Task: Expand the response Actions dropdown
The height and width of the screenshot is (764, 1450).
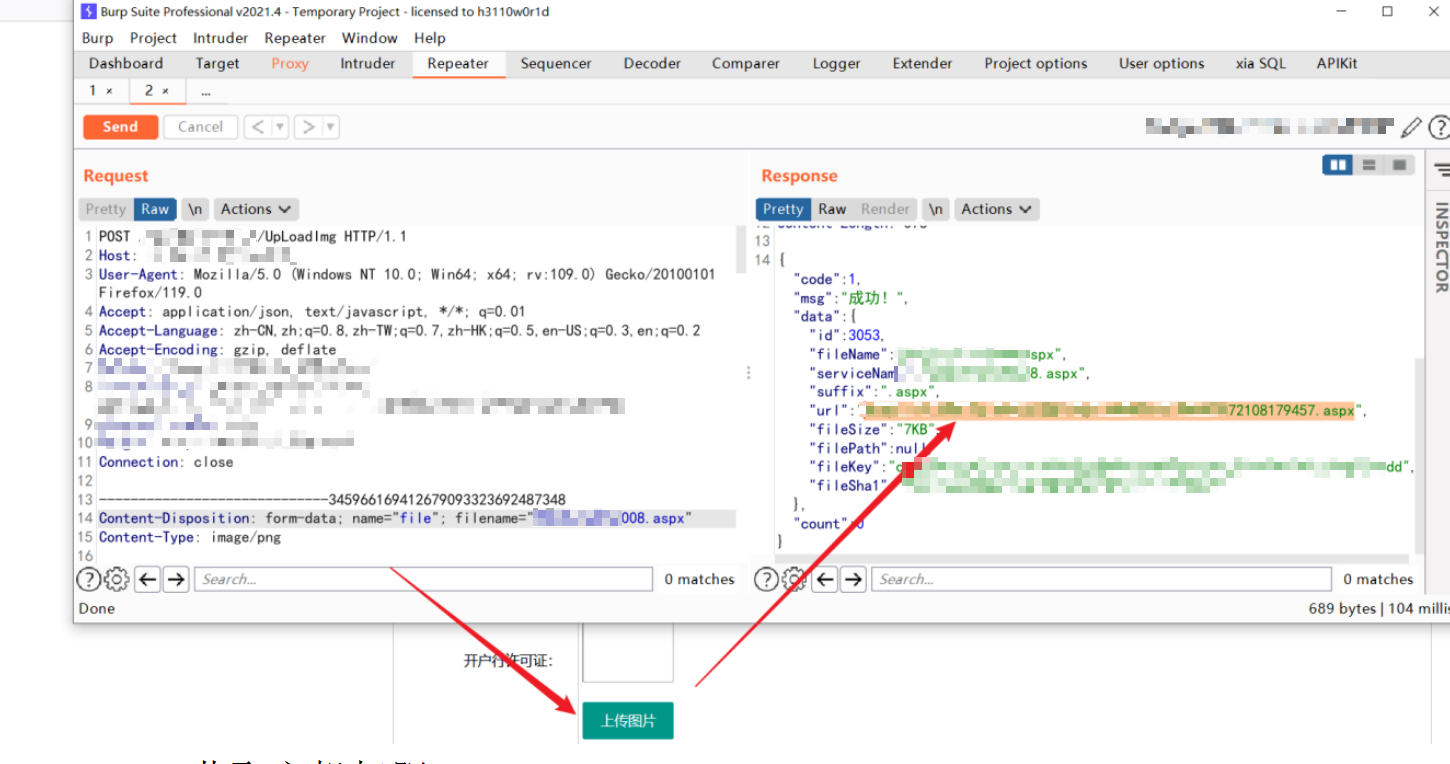Action: point(996,209)
